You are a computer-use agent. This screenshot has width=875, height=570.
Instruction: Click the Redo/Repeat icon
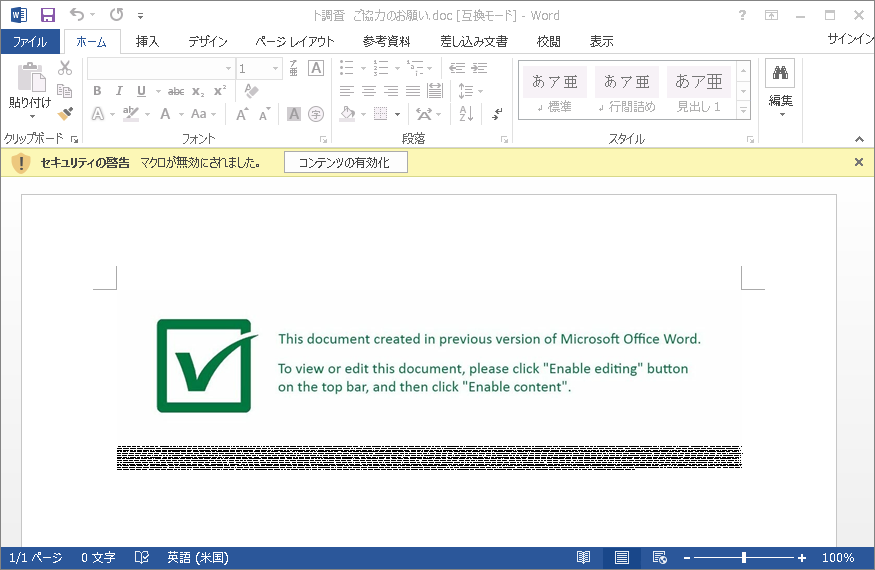[117, 15]
